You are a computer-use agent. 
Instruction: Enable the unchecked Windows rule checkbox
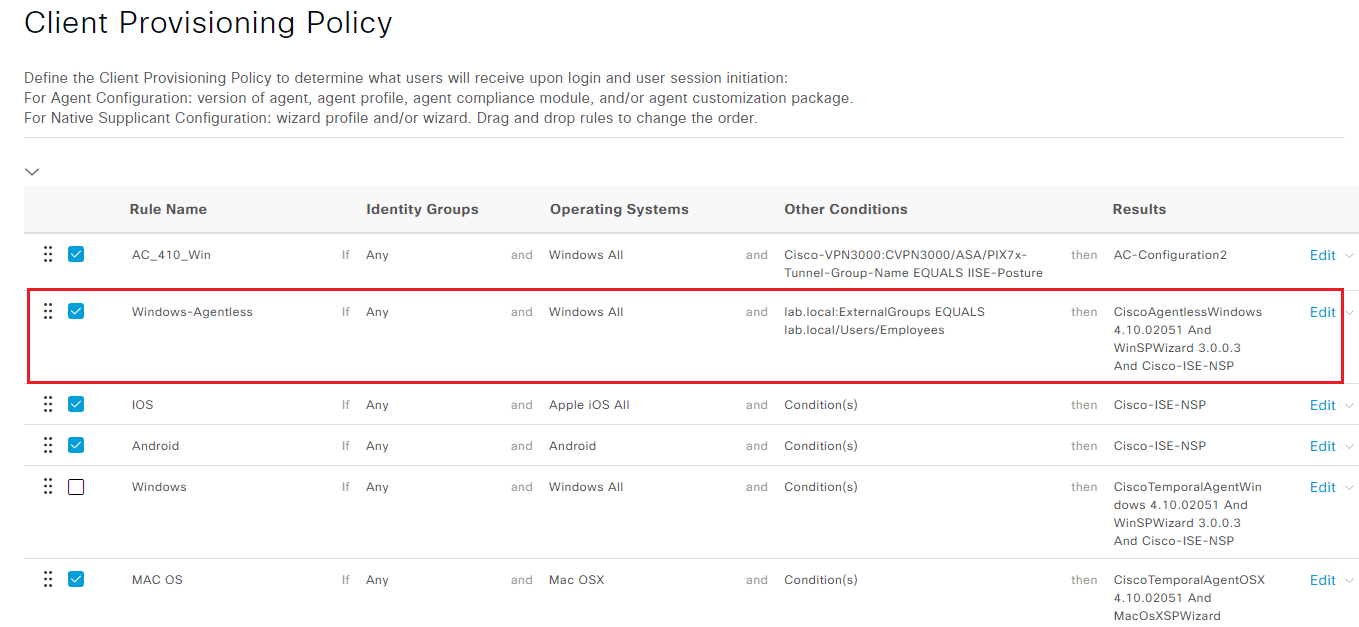tap(76, 487)
